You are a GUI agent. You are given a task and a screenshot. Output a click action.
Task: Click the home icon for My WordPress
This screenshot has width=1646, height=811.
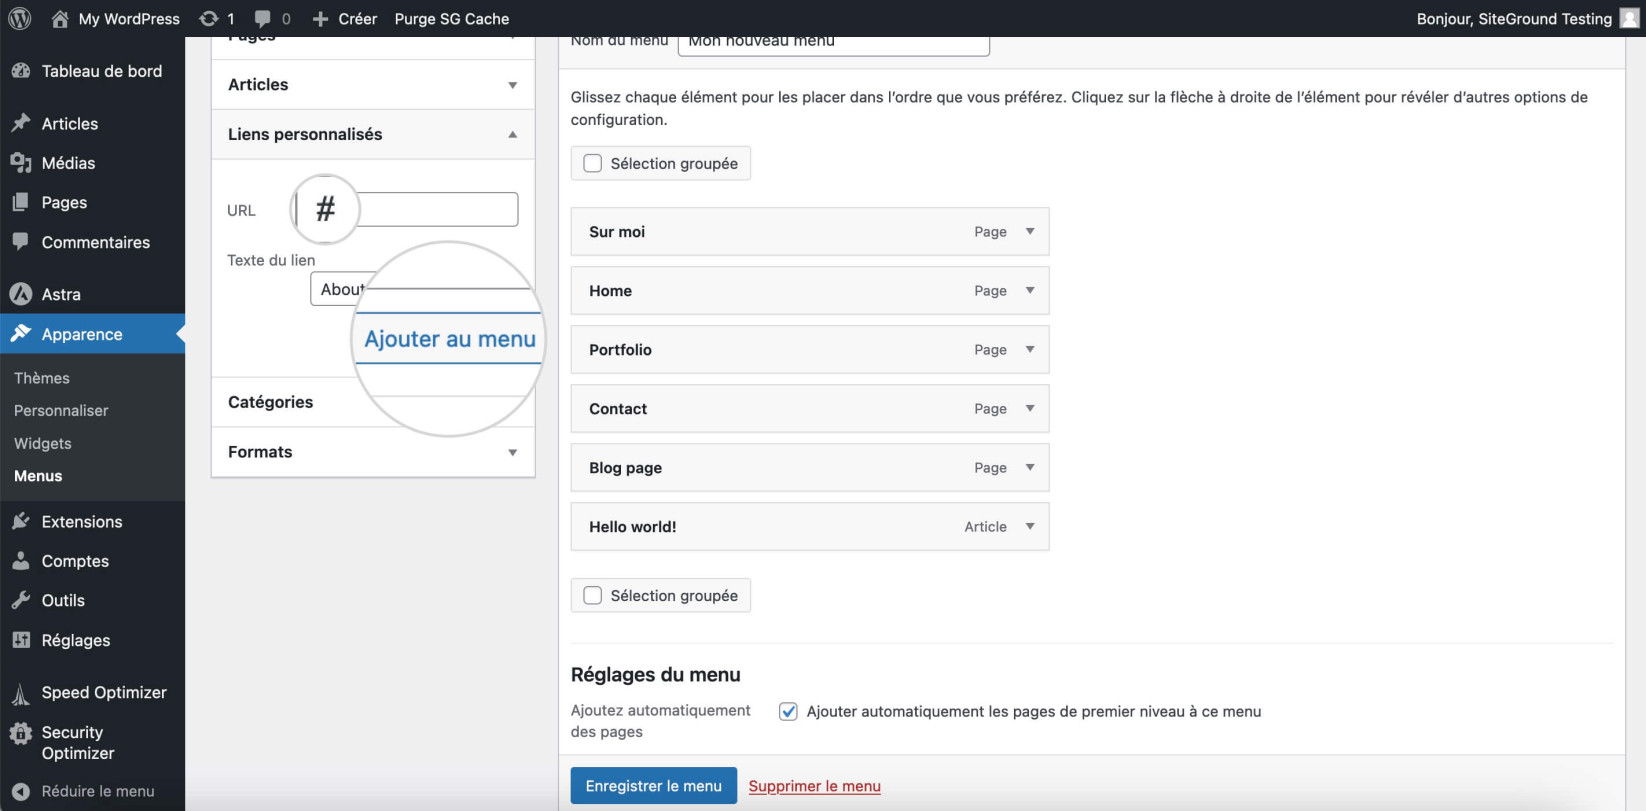tap(60, 18)
